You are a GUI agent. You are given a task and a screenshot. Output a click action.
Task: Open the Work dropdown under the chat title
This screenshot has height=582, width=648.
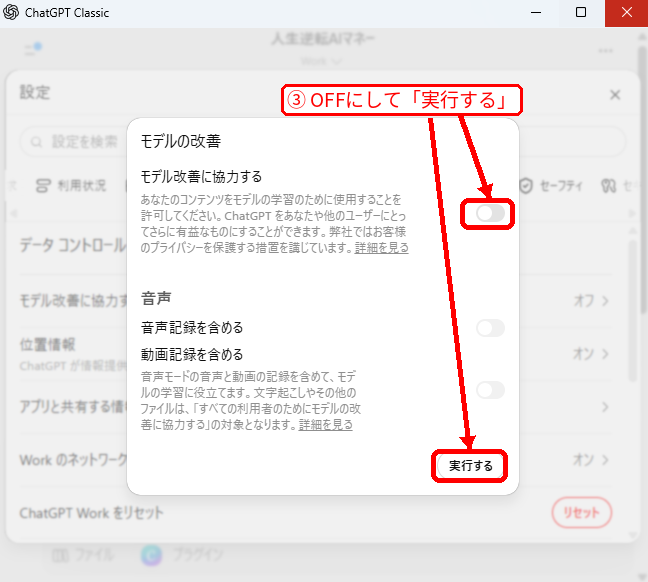tap(322, 61)
